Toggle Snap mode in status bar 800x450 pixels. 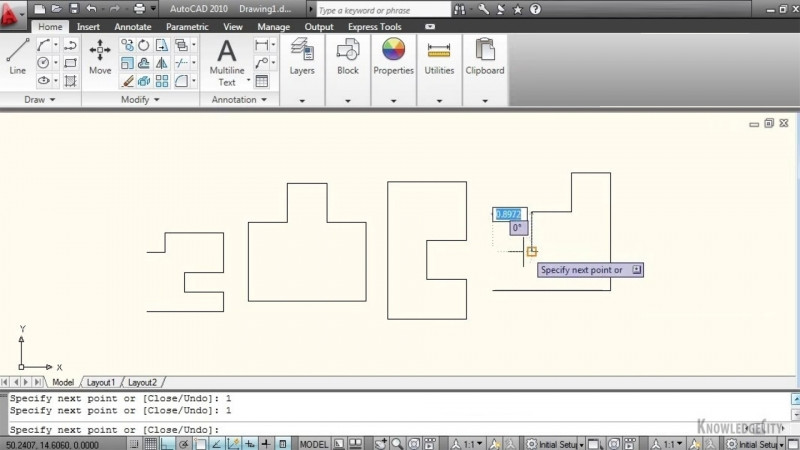[134, 444]
